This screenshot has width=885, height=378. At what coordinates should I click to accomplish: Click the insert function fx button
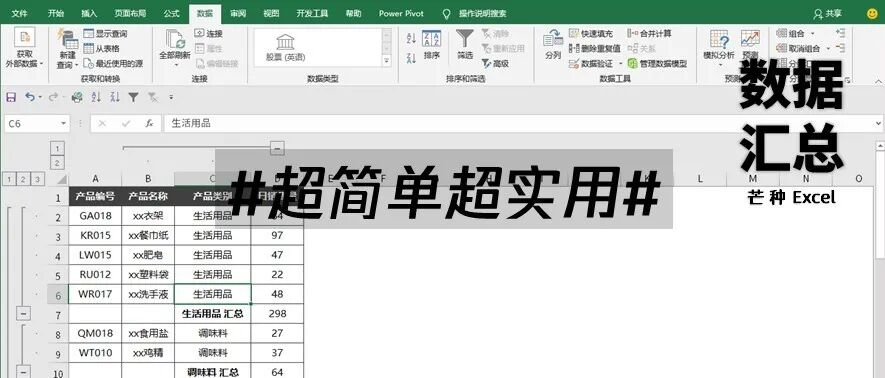[149, 124]
